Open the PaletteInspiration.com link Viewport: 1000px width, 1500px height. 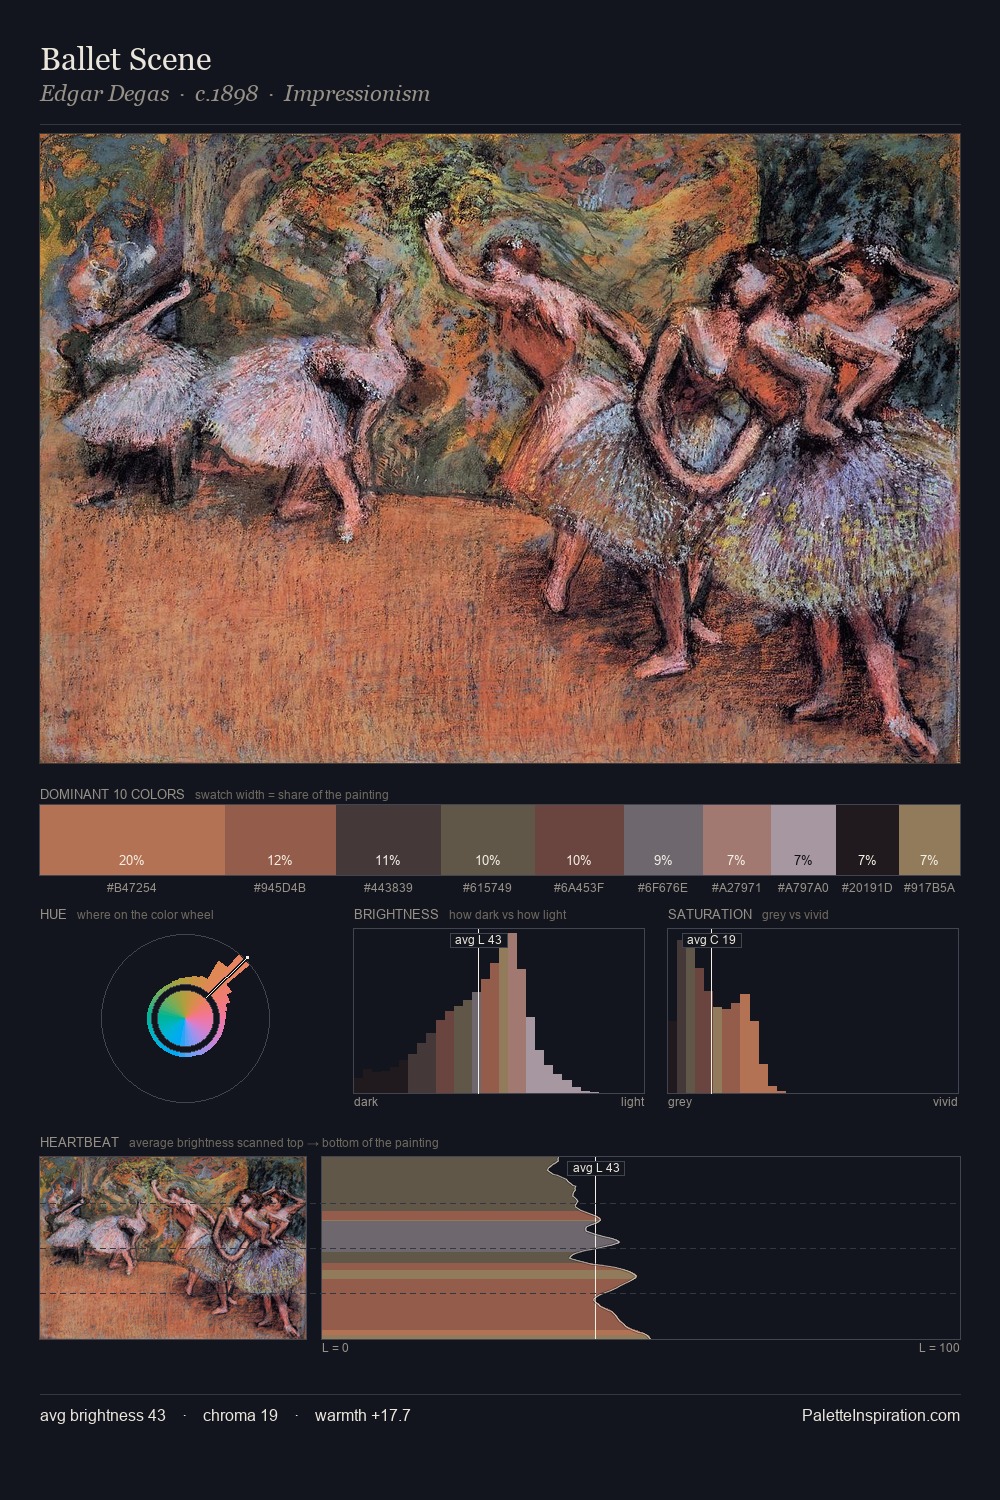(881, 1416)
